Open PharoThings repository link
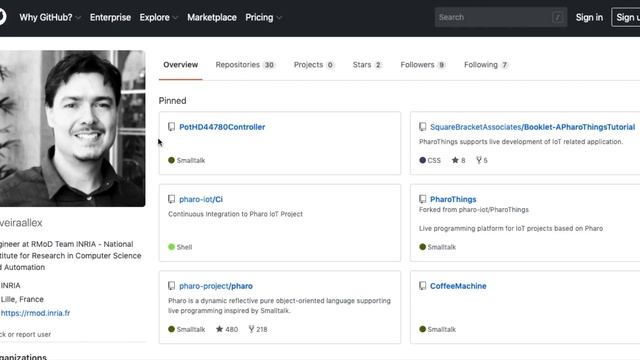This screenshot has width=640, height=360. 453,199
